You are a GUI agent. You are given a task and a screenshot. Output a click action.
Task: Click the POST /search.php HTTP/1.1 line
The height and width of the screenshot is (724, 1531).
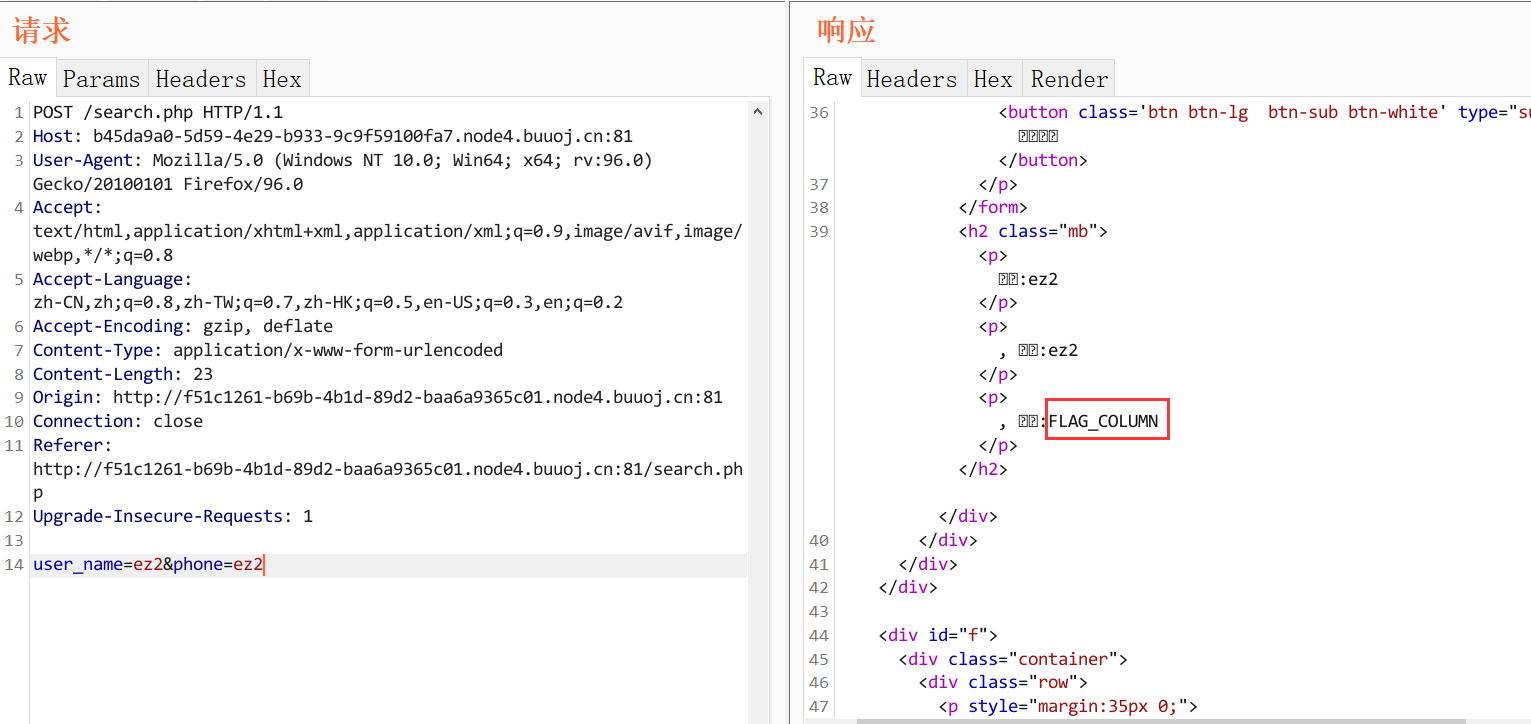pyautogui.click(x=158, y=112)
